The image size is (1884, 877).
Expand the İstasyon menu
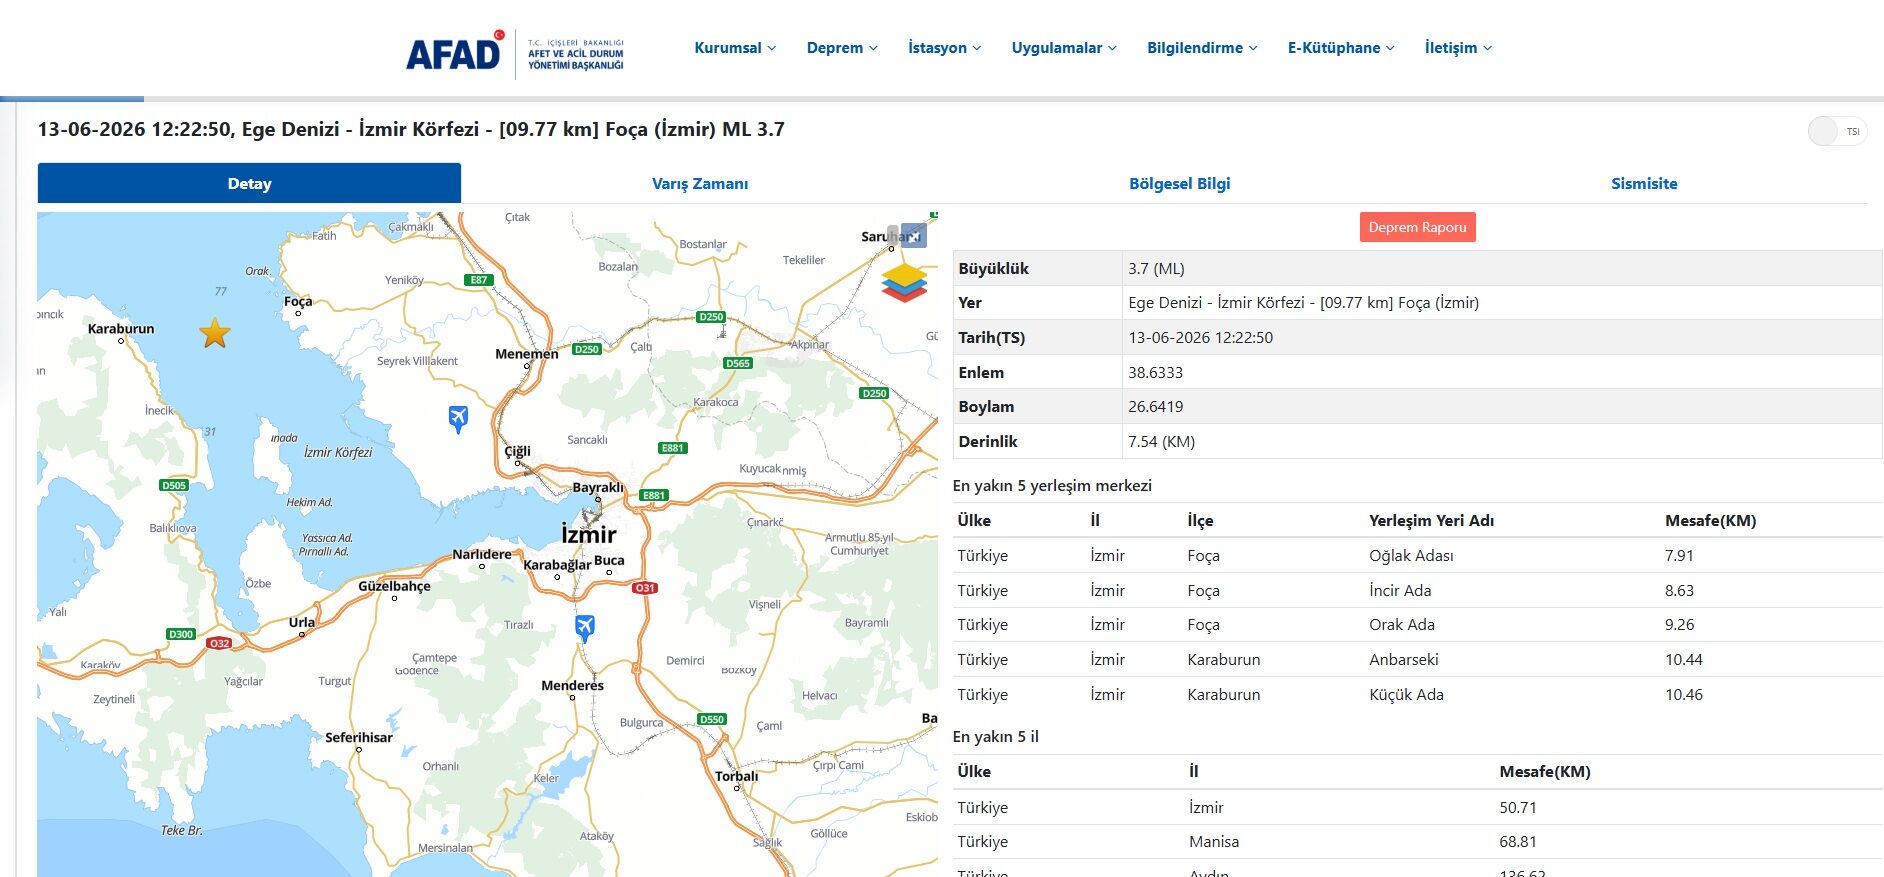pos(944,48)
